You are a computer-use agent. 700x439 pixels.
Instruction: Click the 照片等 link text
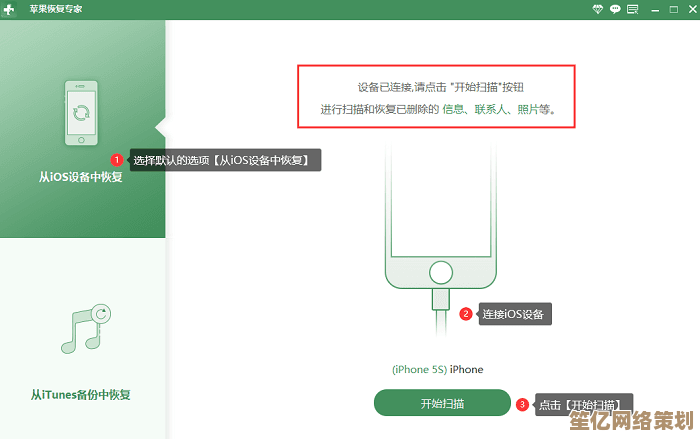533,109
